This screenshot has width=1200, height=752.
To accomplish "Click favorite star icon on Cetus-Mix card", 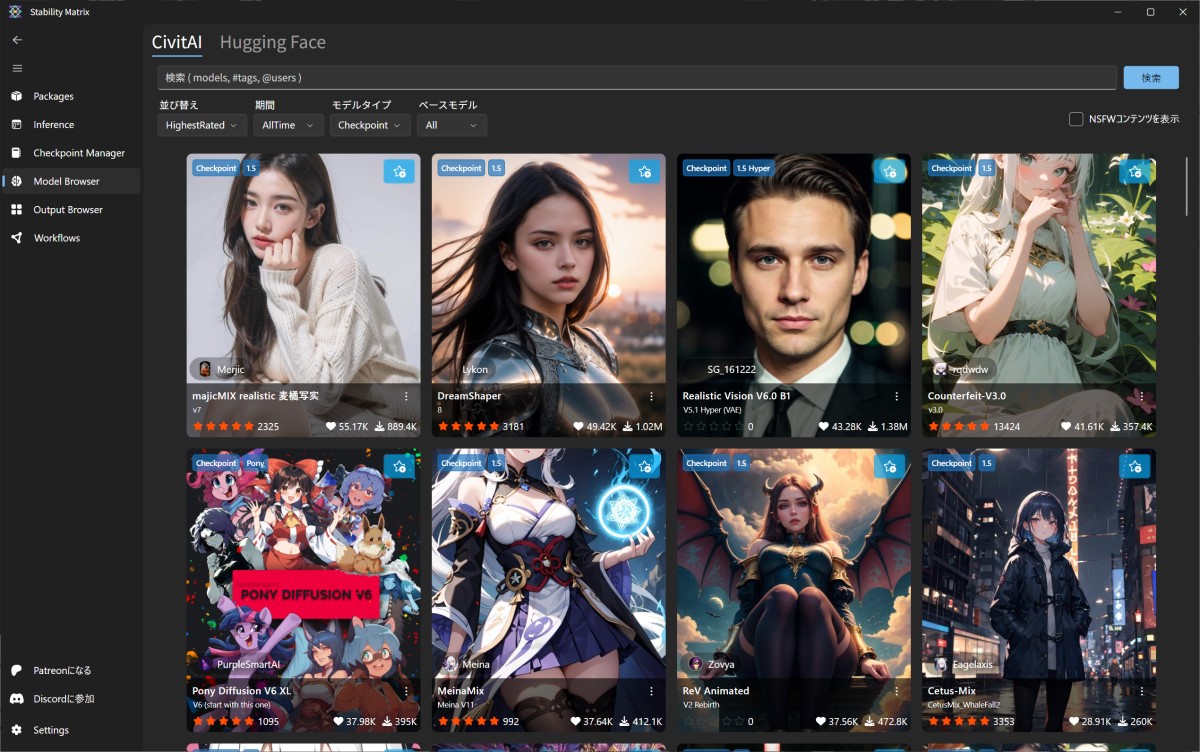I will click(x=1135, y=466).
